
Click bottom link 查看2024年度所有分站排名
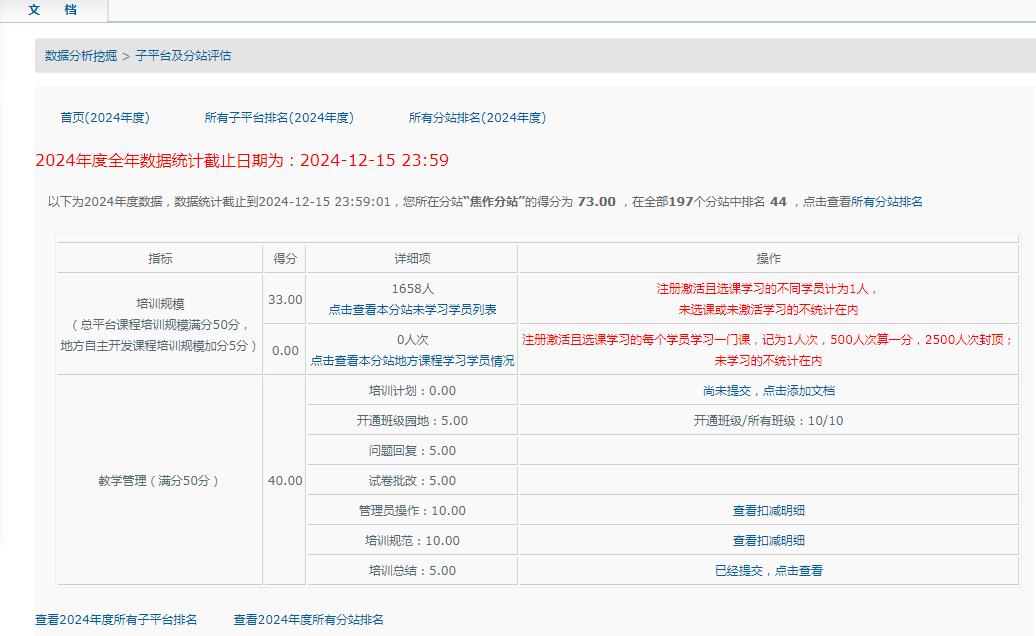(309, 620)
